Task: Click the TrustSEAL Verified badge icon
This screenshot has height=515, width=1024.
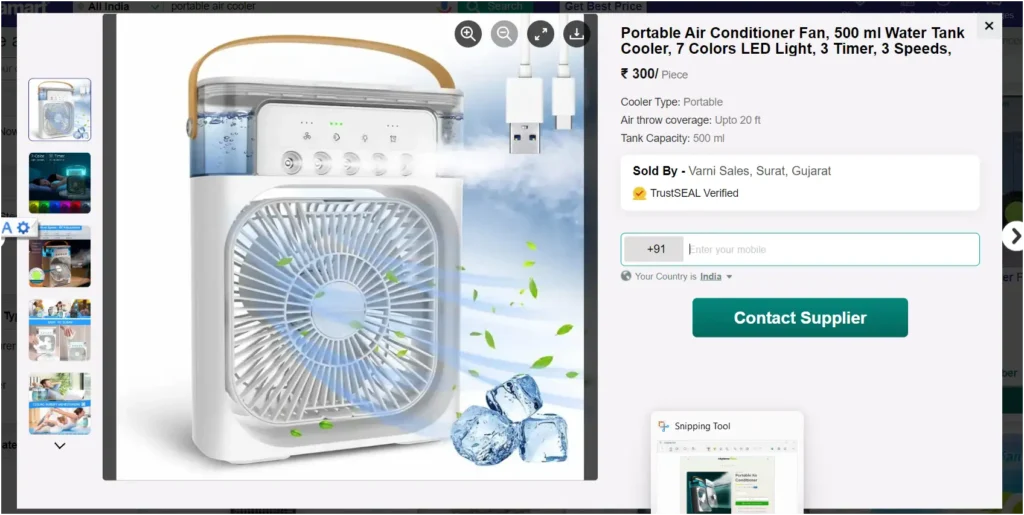Action: coord(639,193)
